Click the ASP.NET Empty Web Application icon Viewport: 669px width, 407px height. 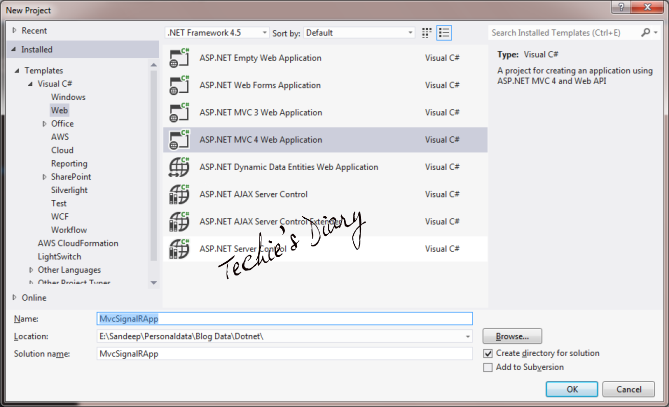[179, 58]
